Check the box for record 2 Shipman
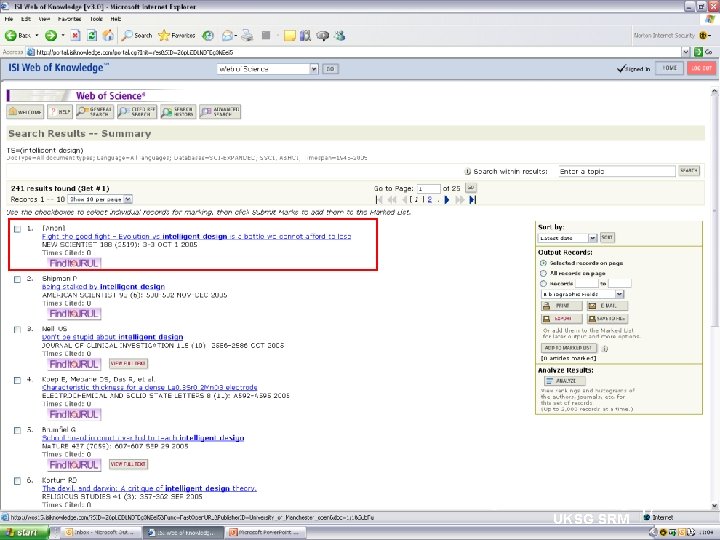 (17, 279)
